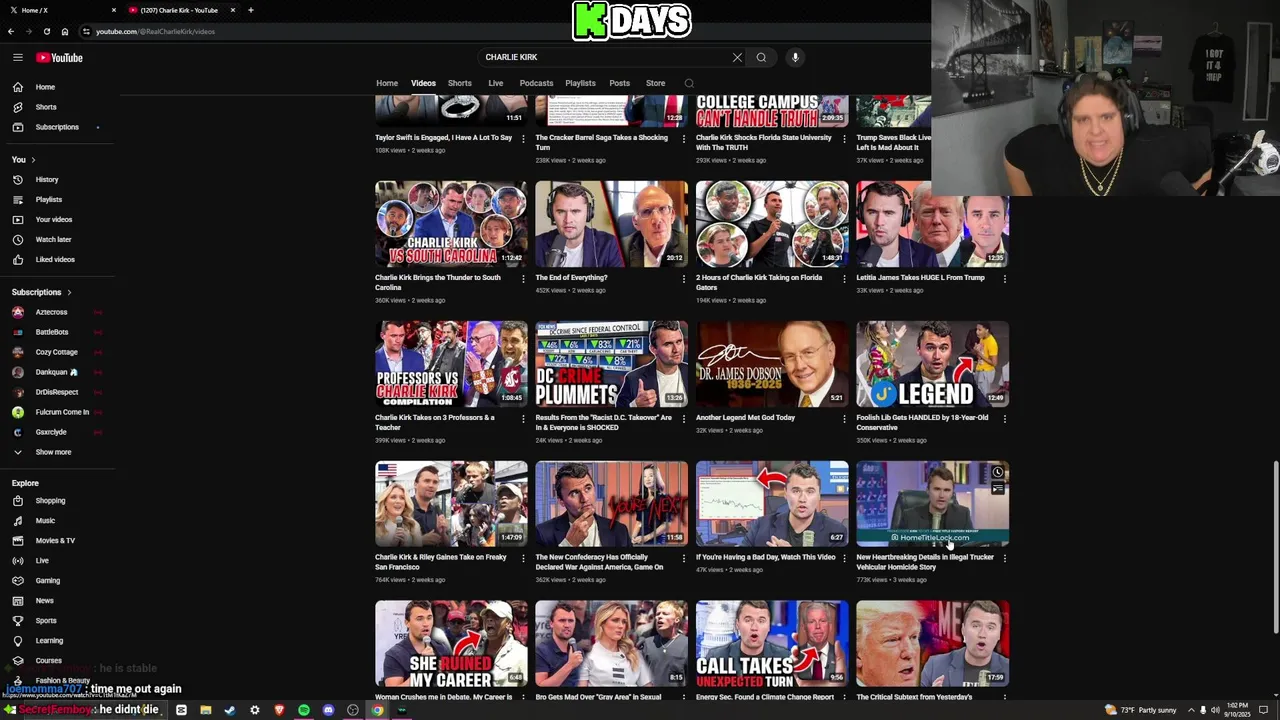This screenshot has height=720, width=1280.
Task: Expand the Subscriptions section header
Action: (x=42, y=292)
